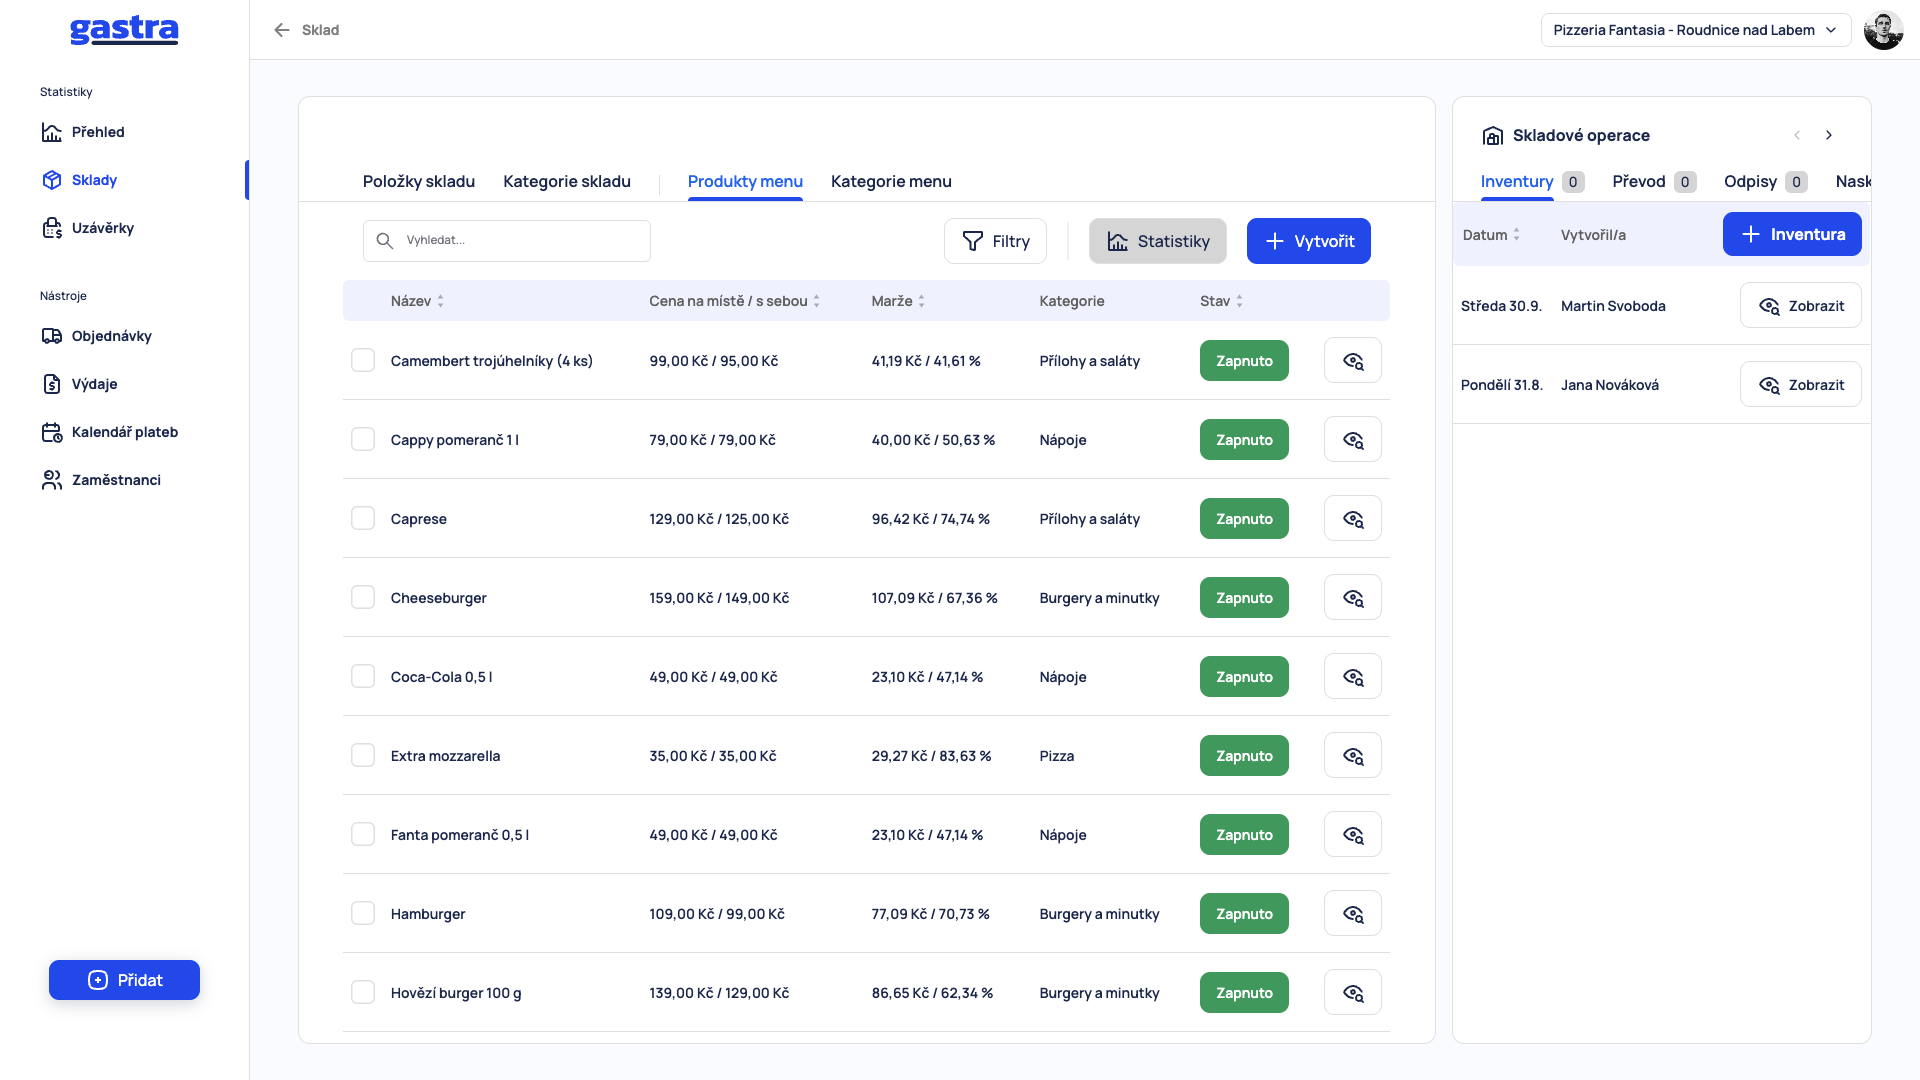Sort inventories by Datum
This screenshot has width=1920, height=1080.
1491,235
